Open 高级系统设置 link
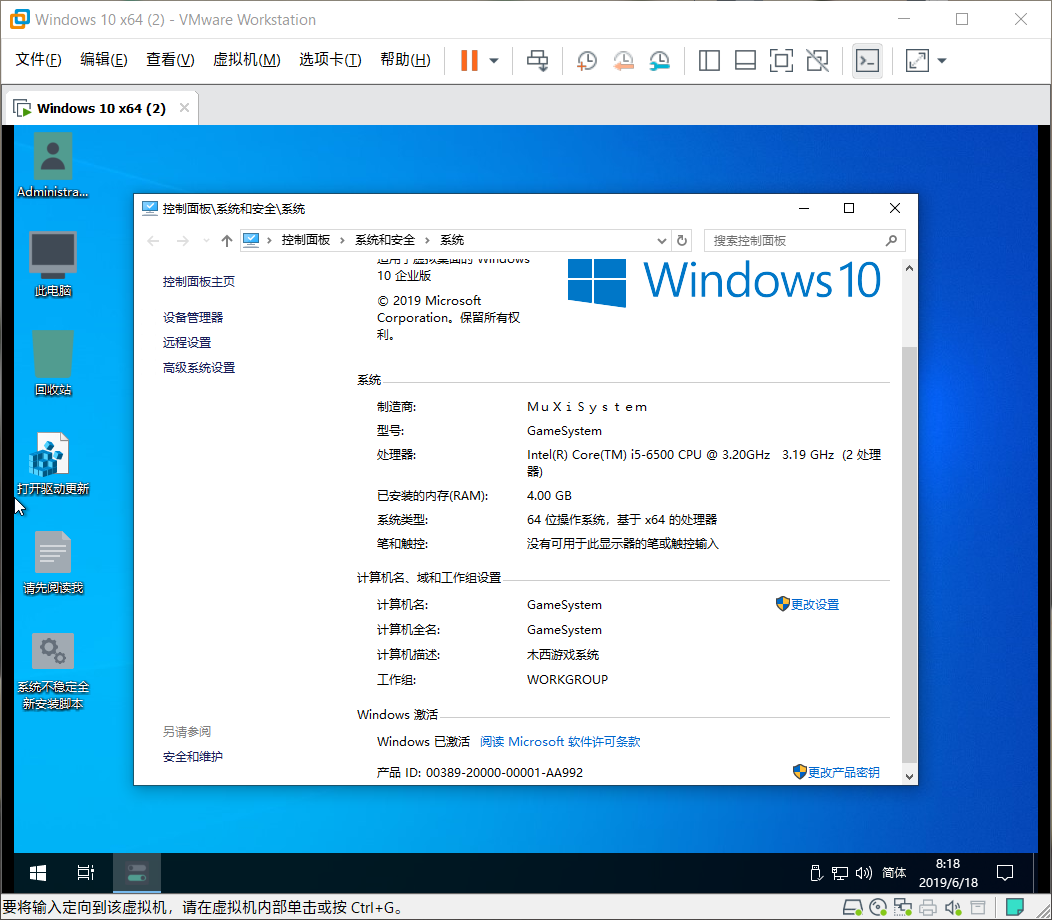 pyautogui.click(x=199, y=368)
